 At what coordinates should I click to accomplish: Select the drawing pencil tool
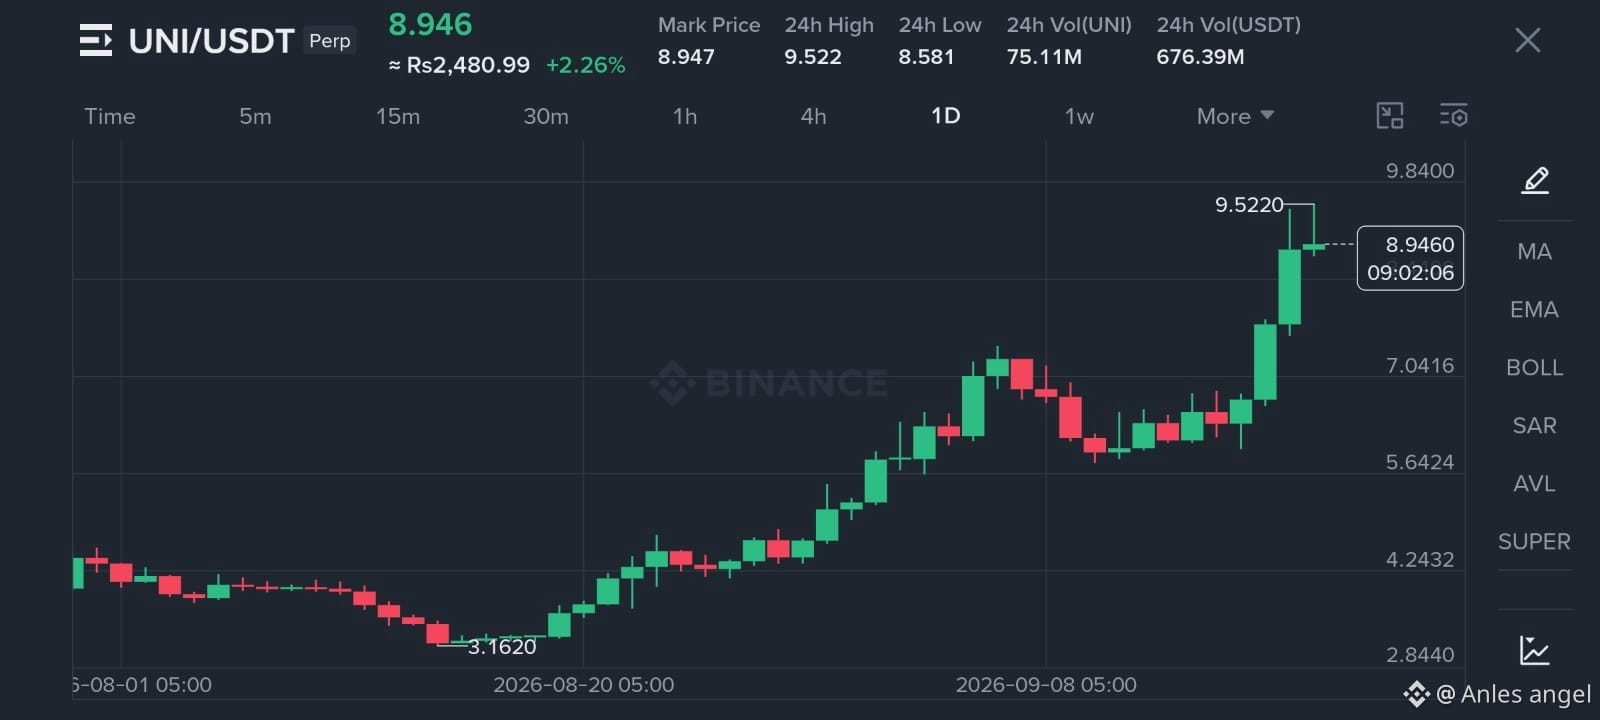pos(1535,180)
